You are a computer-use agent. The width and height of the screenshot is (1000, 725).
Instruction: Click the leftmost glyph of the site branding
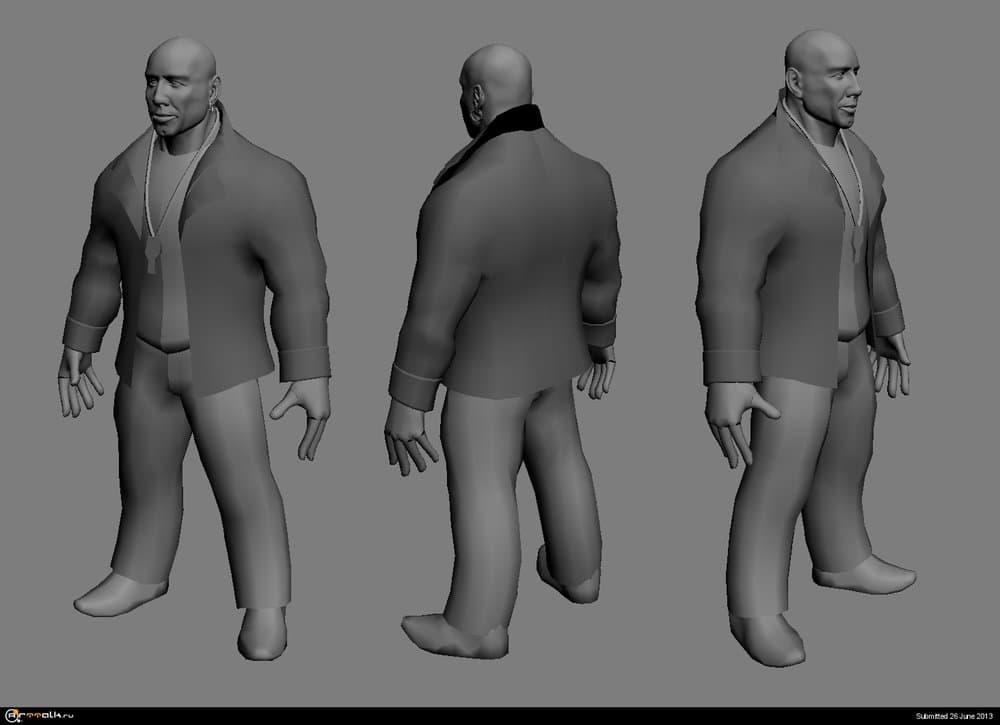[x=9, y=715]
